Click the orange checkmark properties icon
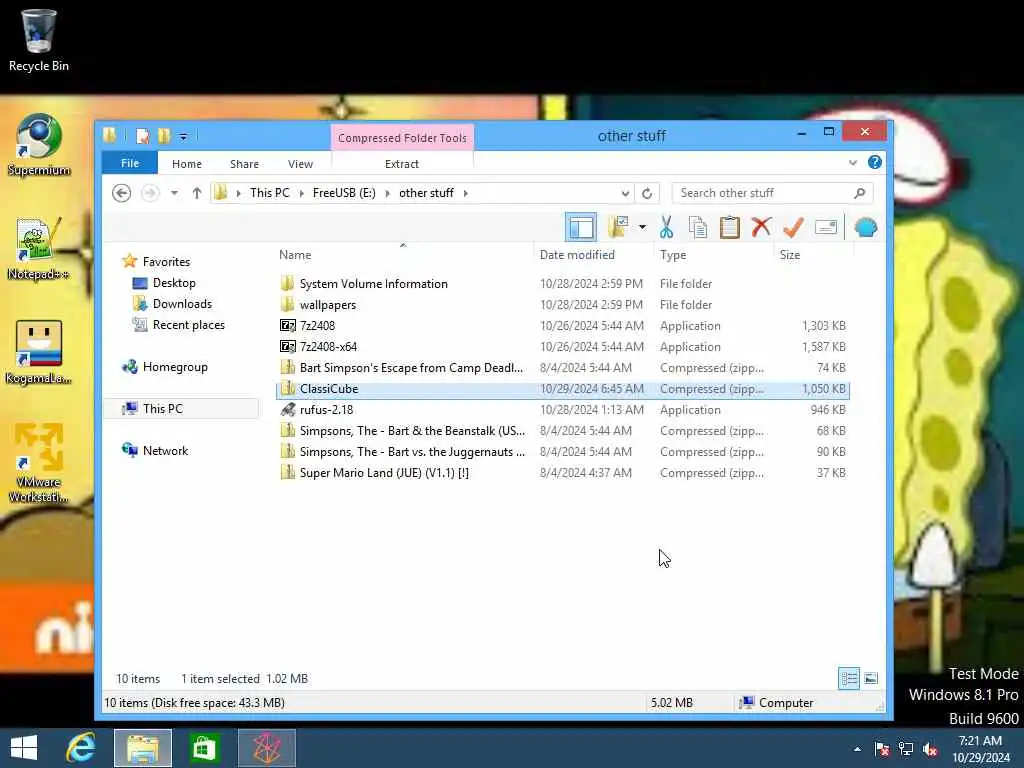 tap(793, 227)
